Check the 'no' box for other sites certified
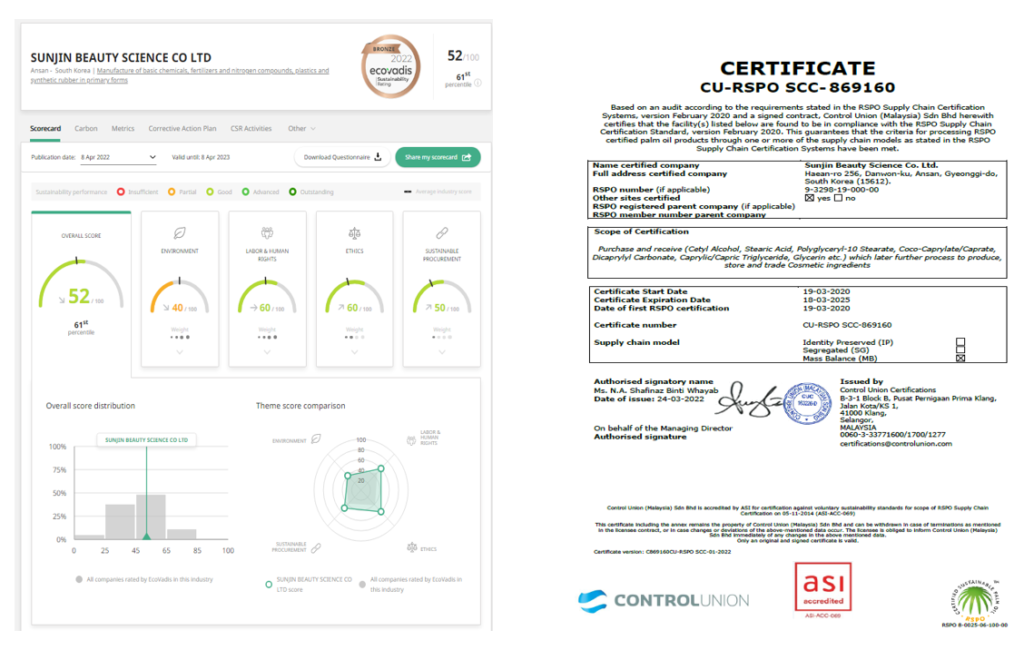Viewport: 1024px width, 650px height. click(838, 198)
